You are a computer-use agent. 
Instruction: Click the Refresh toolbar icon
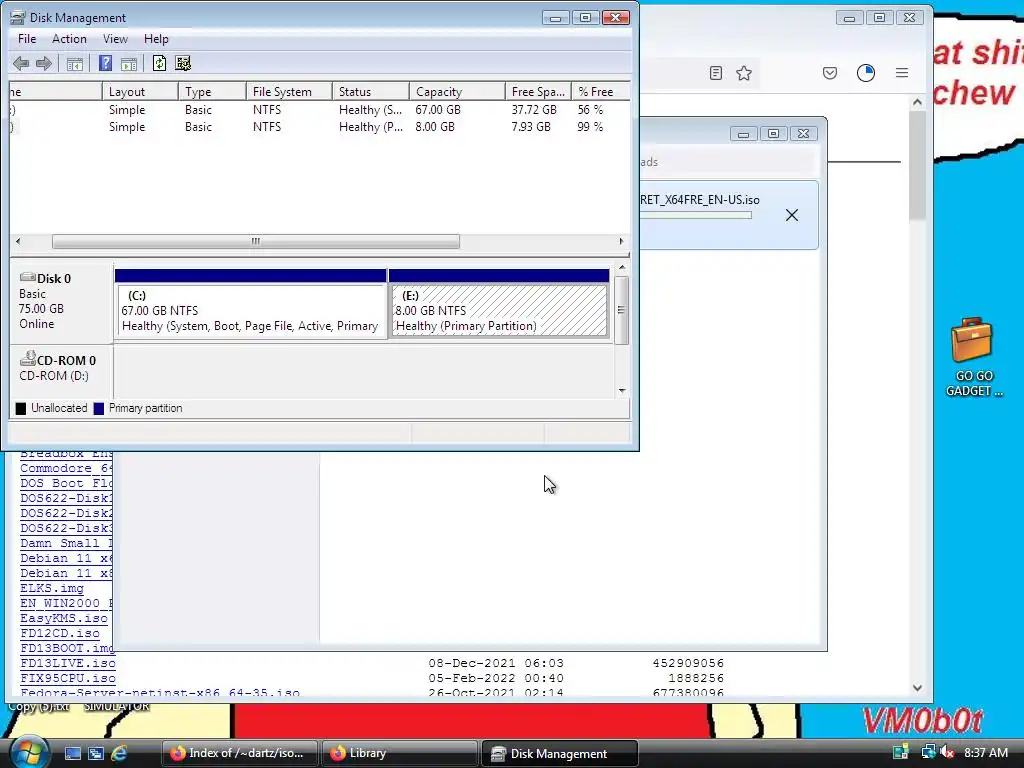159,63
